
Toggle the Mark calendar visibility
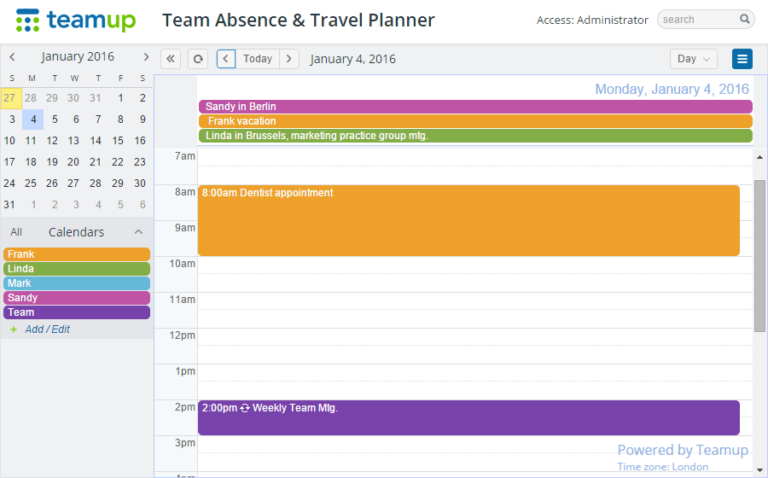tap(76, 283)
